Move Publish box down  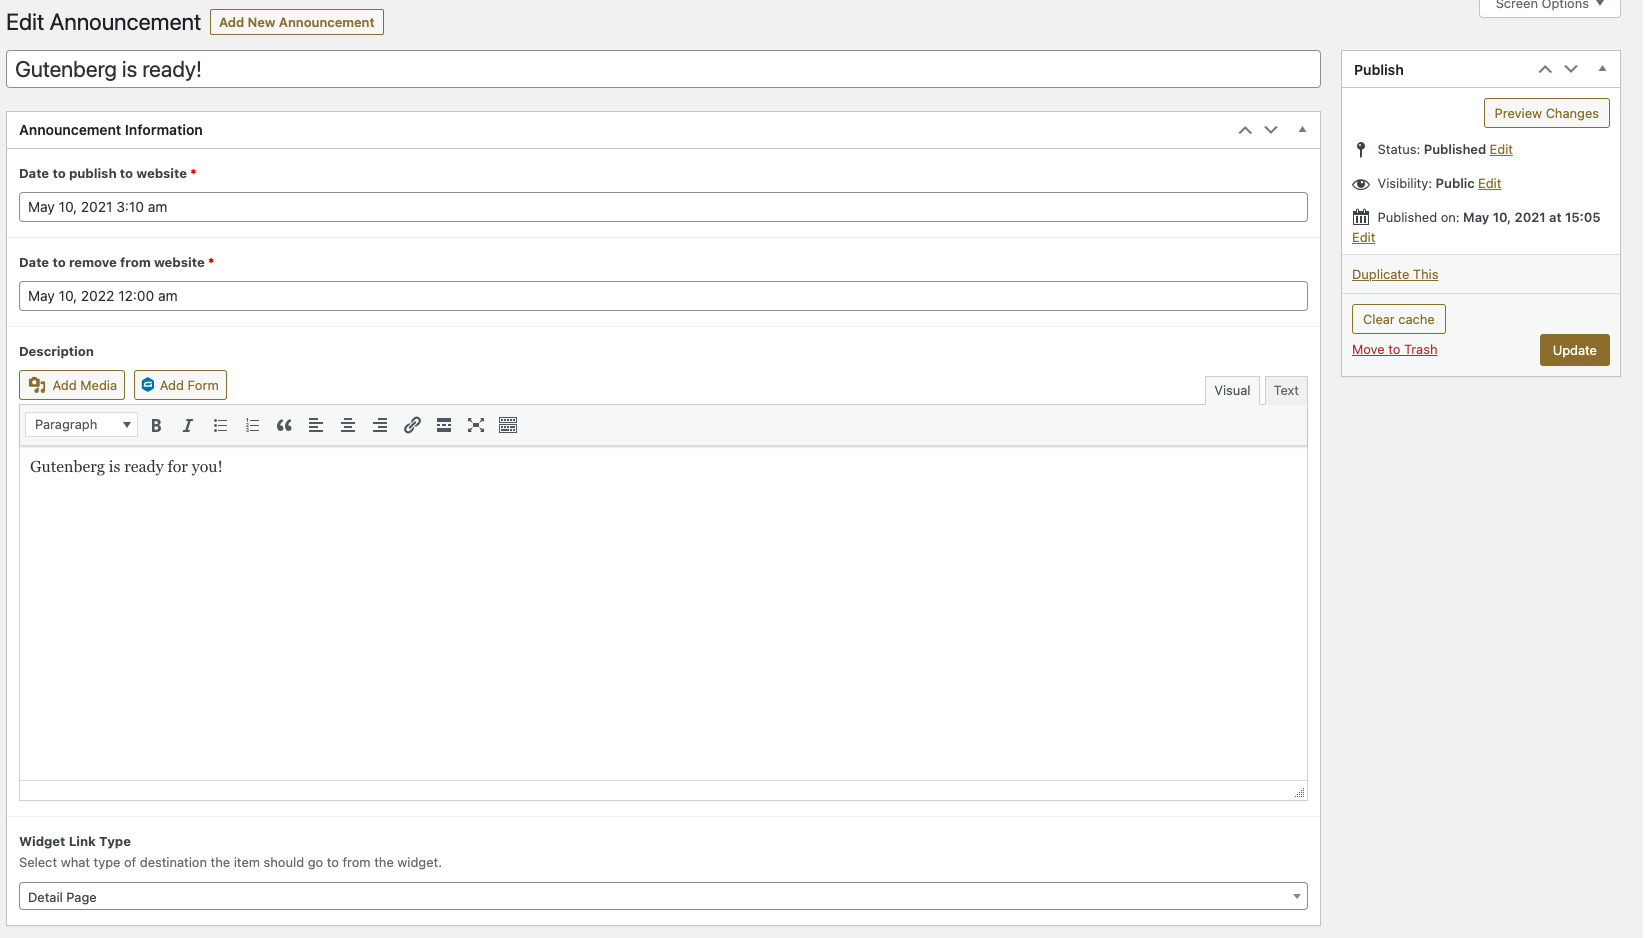1571,69
